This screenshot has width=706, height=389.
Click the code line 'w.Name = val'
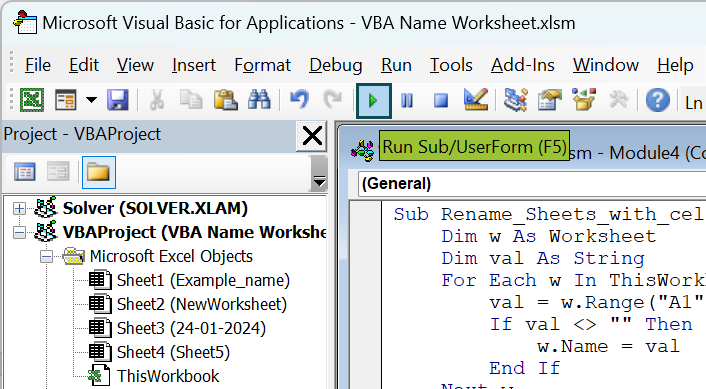pyautogui.click(x=608, y=347)
